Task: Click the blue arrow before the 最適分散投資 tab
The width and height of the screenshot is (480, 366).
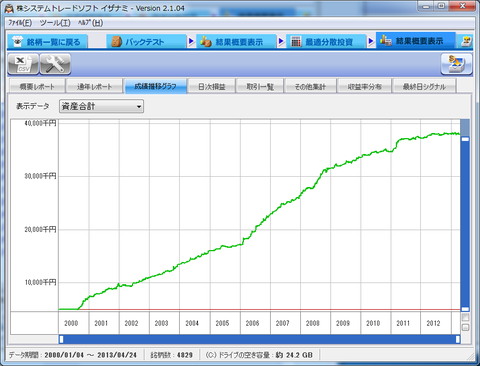Action: pyautogui.click(x=281, y=41)
